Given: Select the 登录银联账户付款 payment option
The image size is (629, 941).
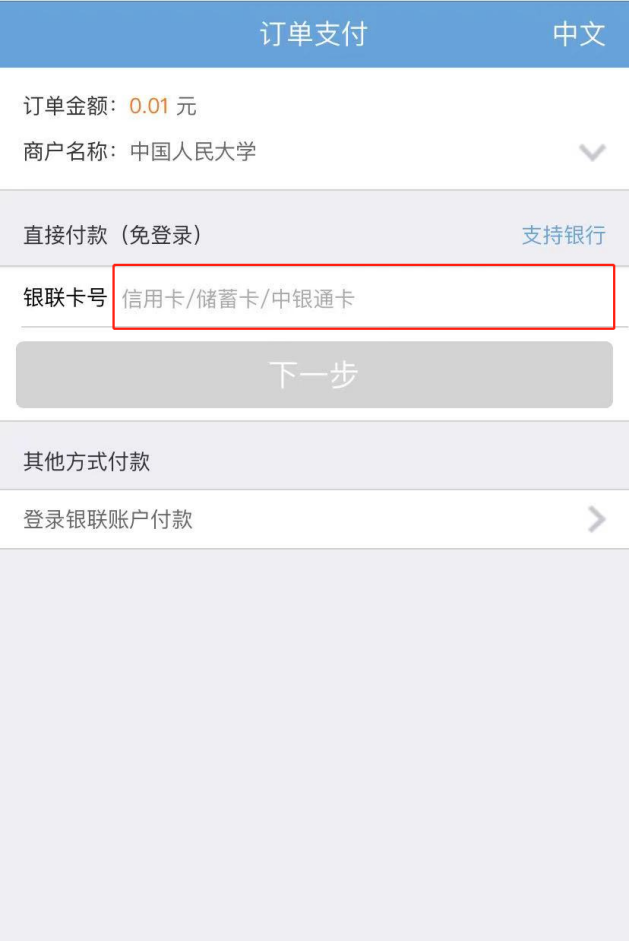Looking at the screenshot, I should coord(314,519).
